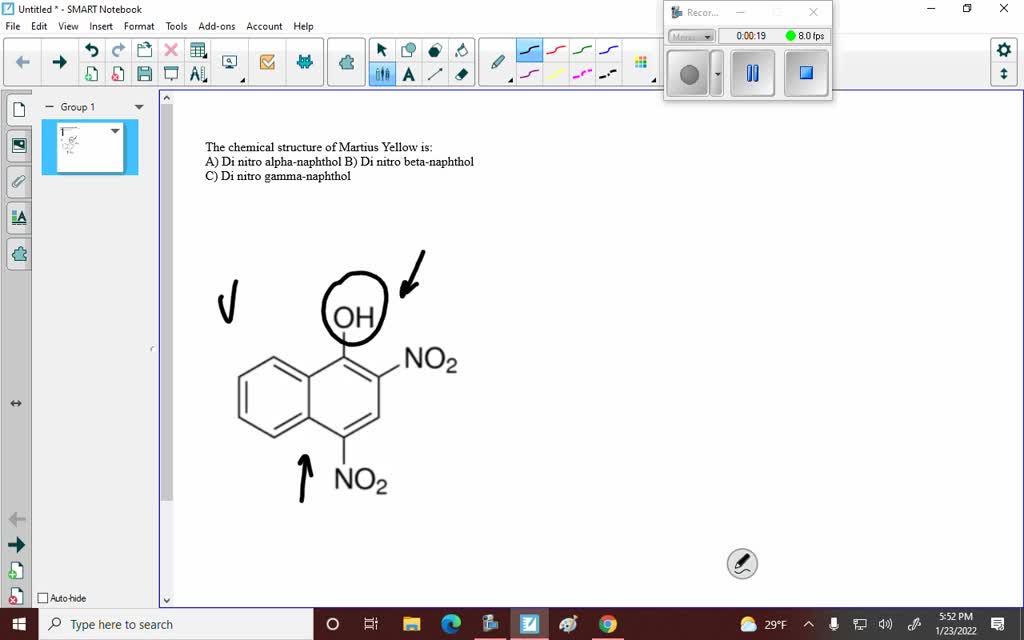
Task: Stop the screen recording
Action: 805,73
